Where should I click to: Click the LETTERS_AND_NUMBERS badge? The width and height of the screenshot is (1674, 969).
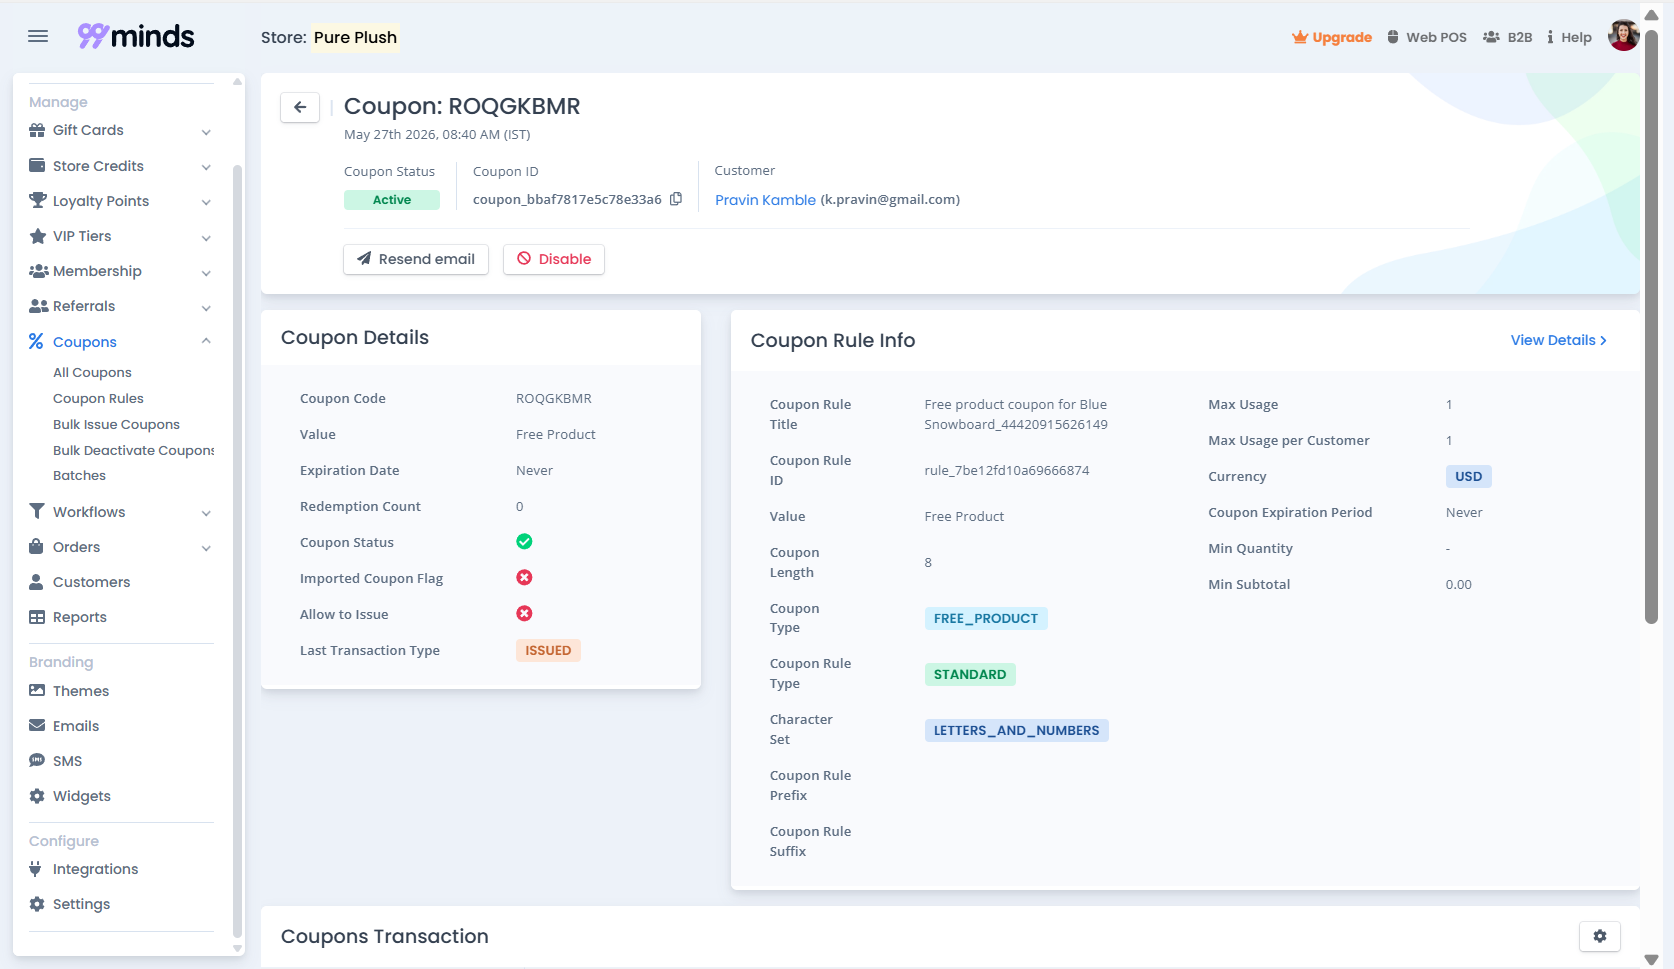point(1016,730)
